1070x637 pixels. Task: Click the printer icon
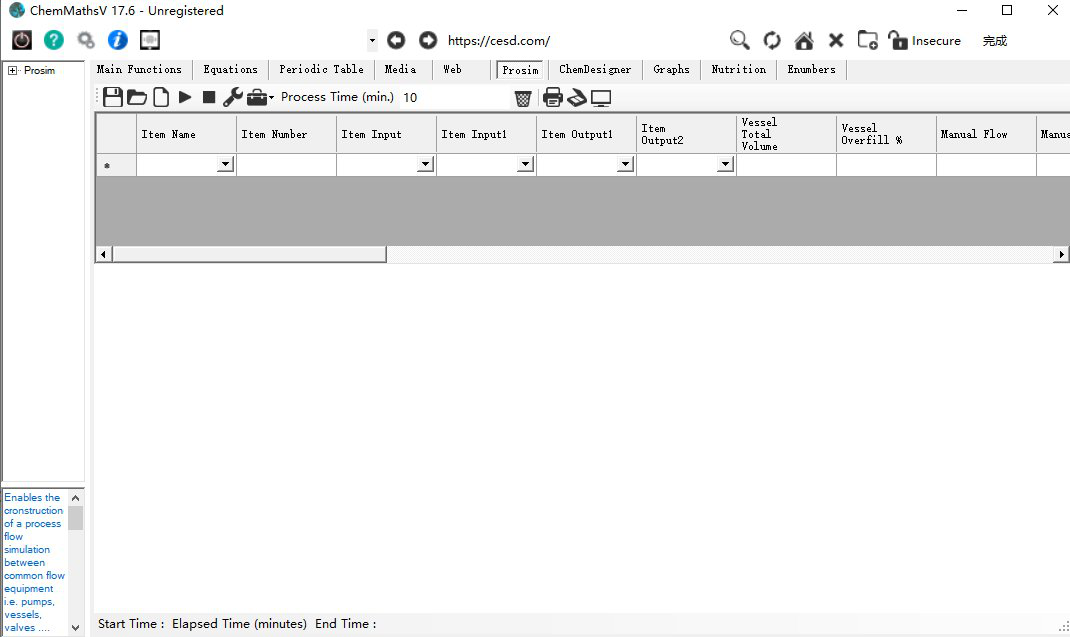[x=552, y=97]
